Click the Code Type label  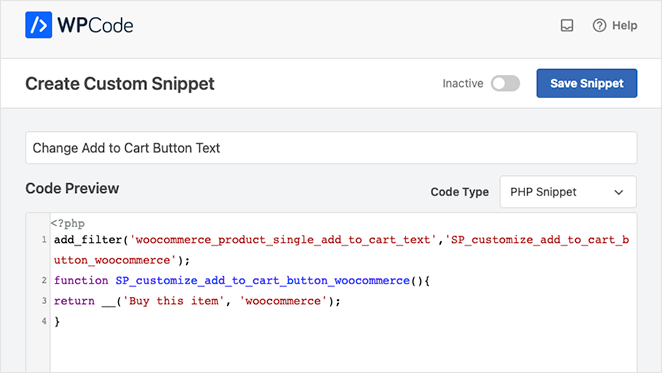coord(459,192)
